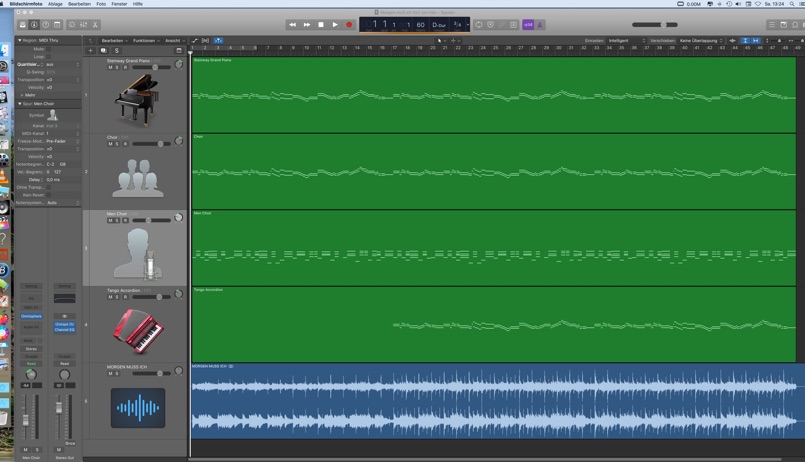Add a new track with plus button
Screen dimensions: 805x462
(90, 50)
